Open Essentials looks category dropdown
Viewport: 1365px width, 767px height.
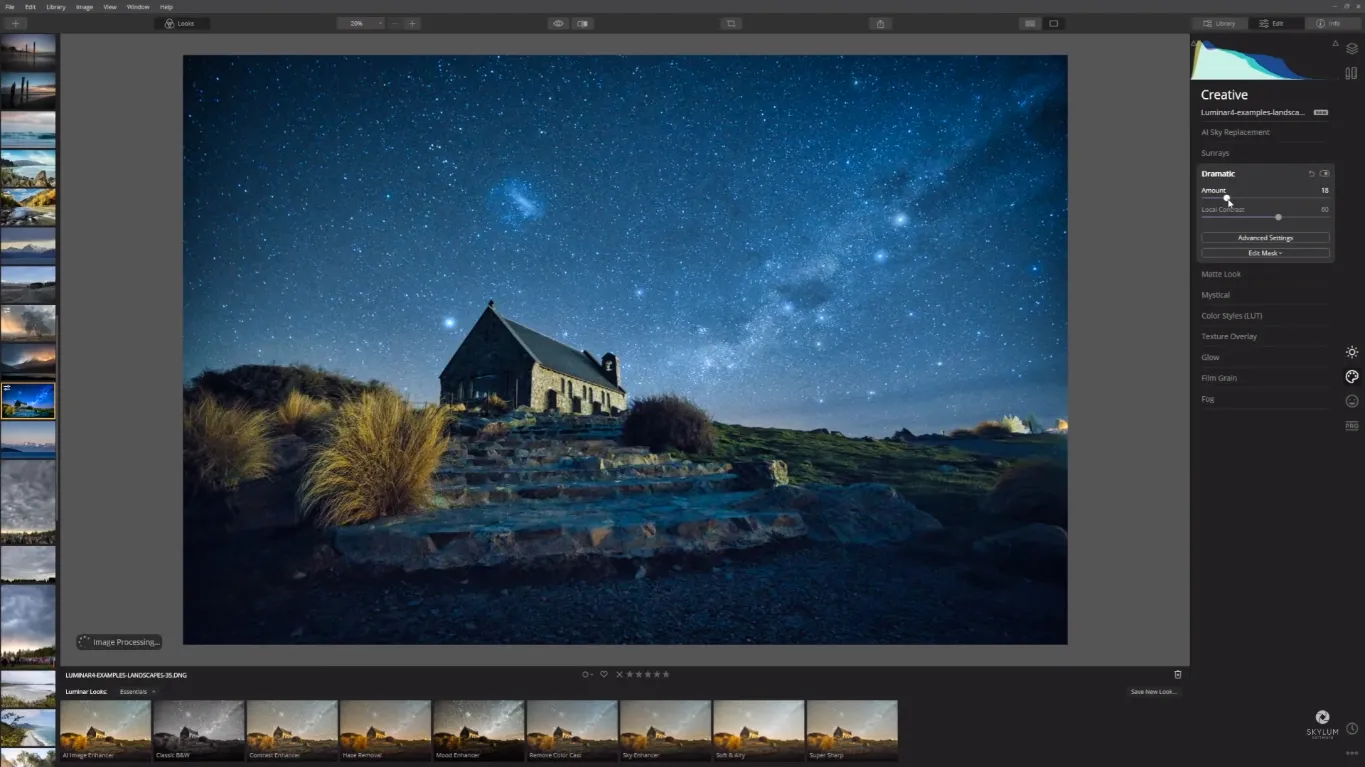coord(137,692)
